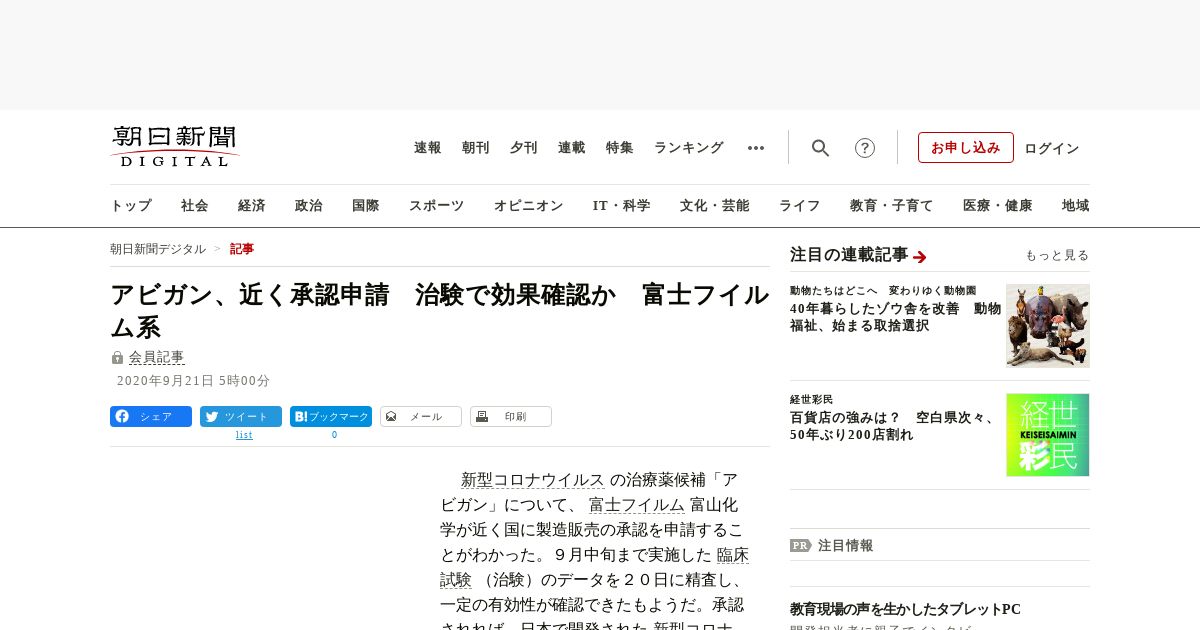
Task: Open 経世彩民 green thumbnail
Action: pyautogui.click(x=1048, y=435)
